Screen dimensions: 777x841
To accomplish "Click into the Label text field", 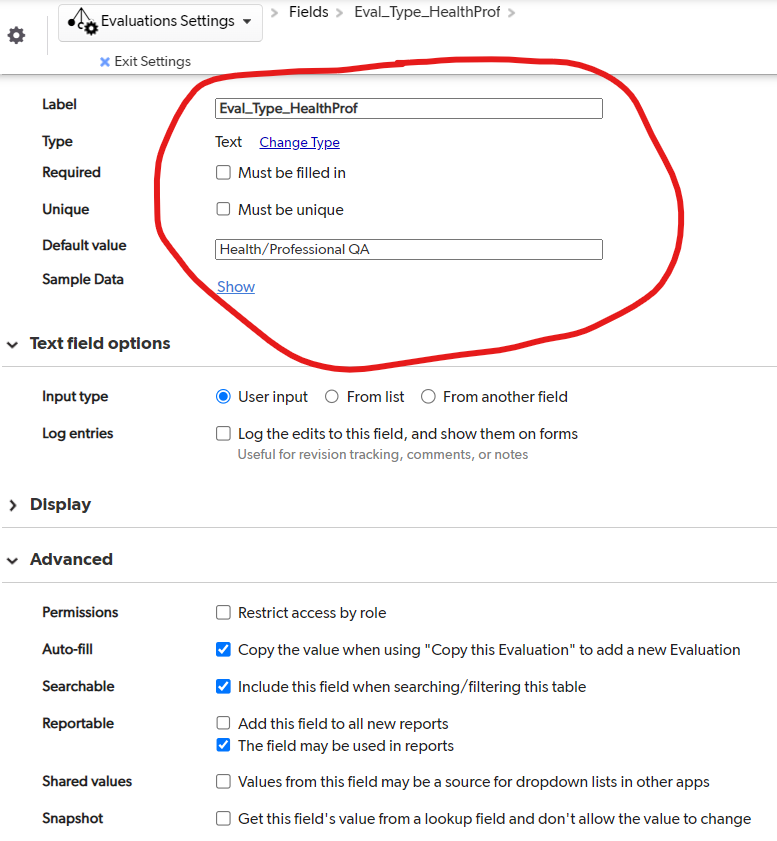I will point(409,108).
